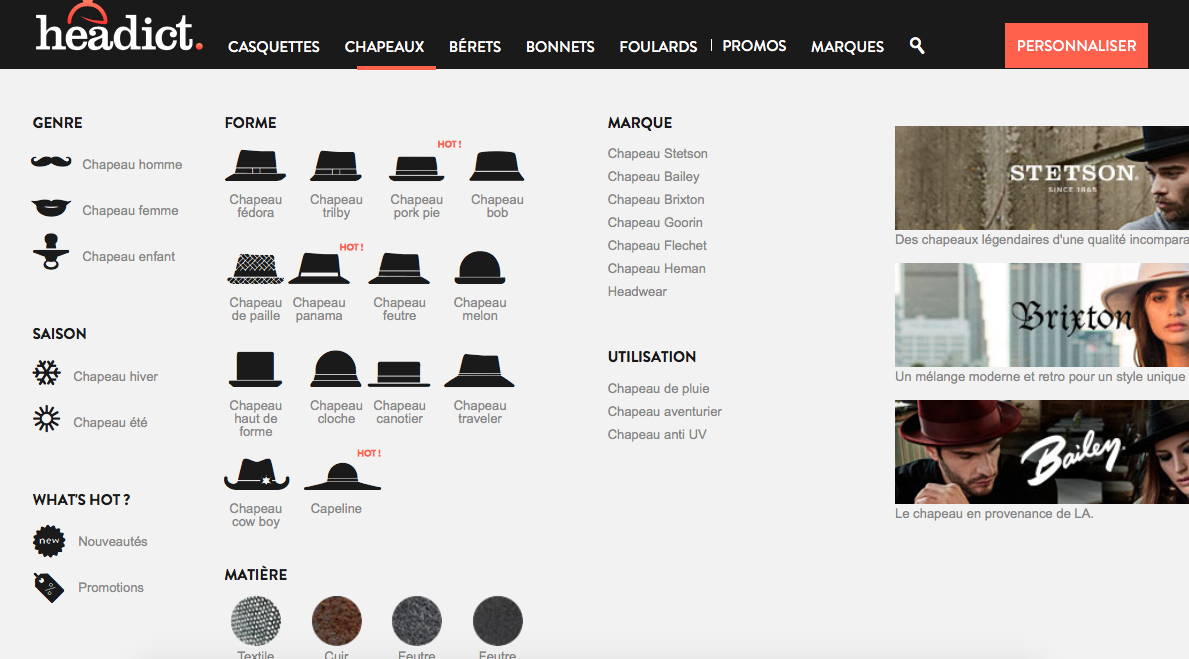The height and width of the screenshot is (659, 1189).
Task: Click the Headict logo
Action: coord(118,30)
